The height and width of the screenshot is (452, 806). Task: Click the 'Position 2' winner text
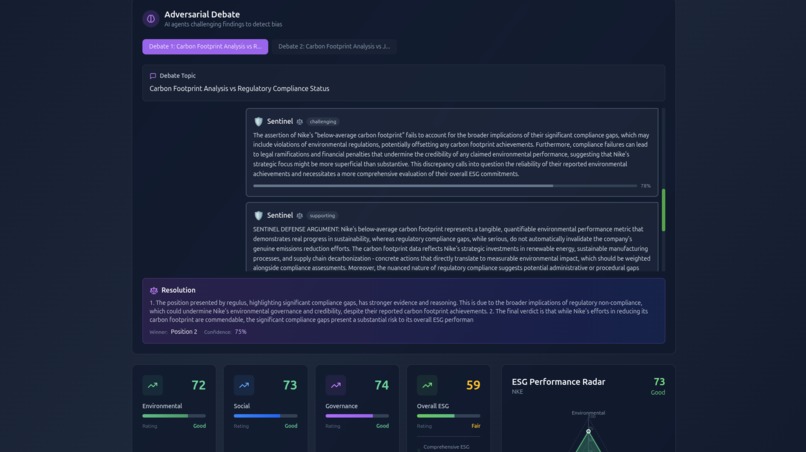click(x=184, y=332)
